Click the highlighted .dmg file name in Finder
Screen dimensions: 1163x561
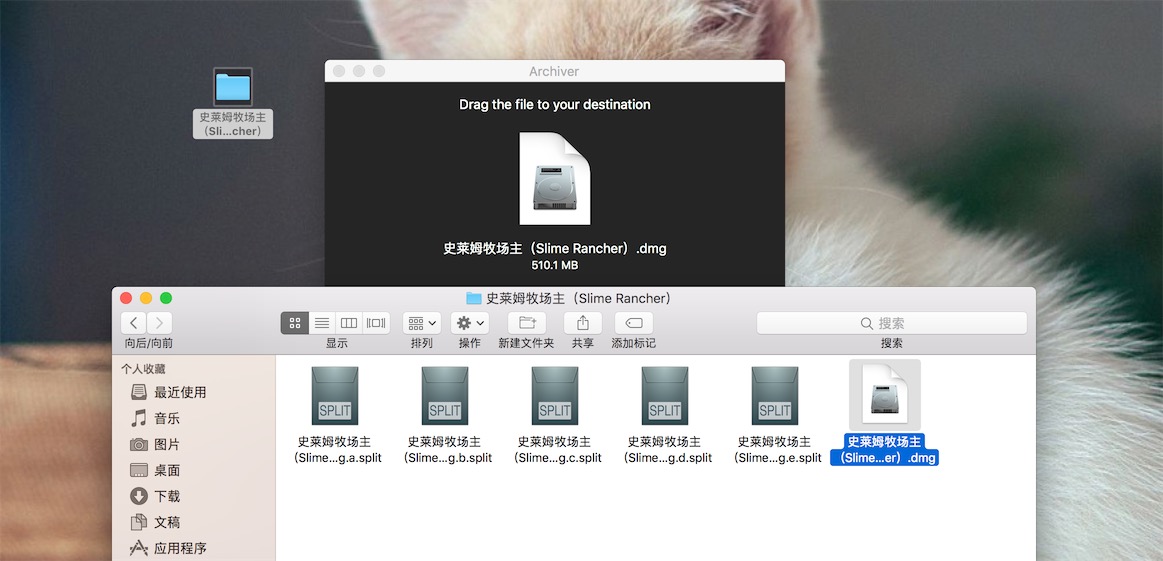885,450
